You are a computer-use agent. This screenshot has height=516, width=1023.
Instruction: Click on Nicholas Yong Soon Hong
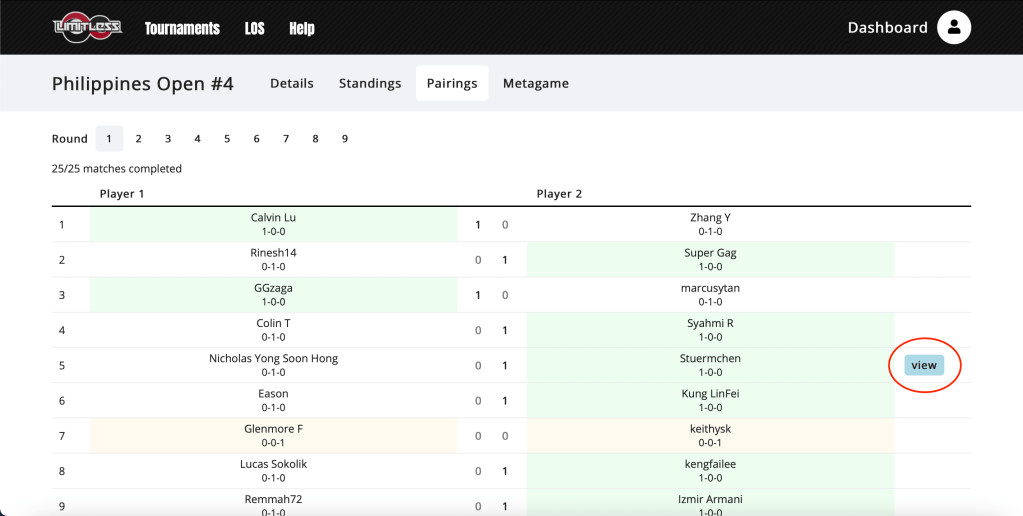[x=273, y=358]
